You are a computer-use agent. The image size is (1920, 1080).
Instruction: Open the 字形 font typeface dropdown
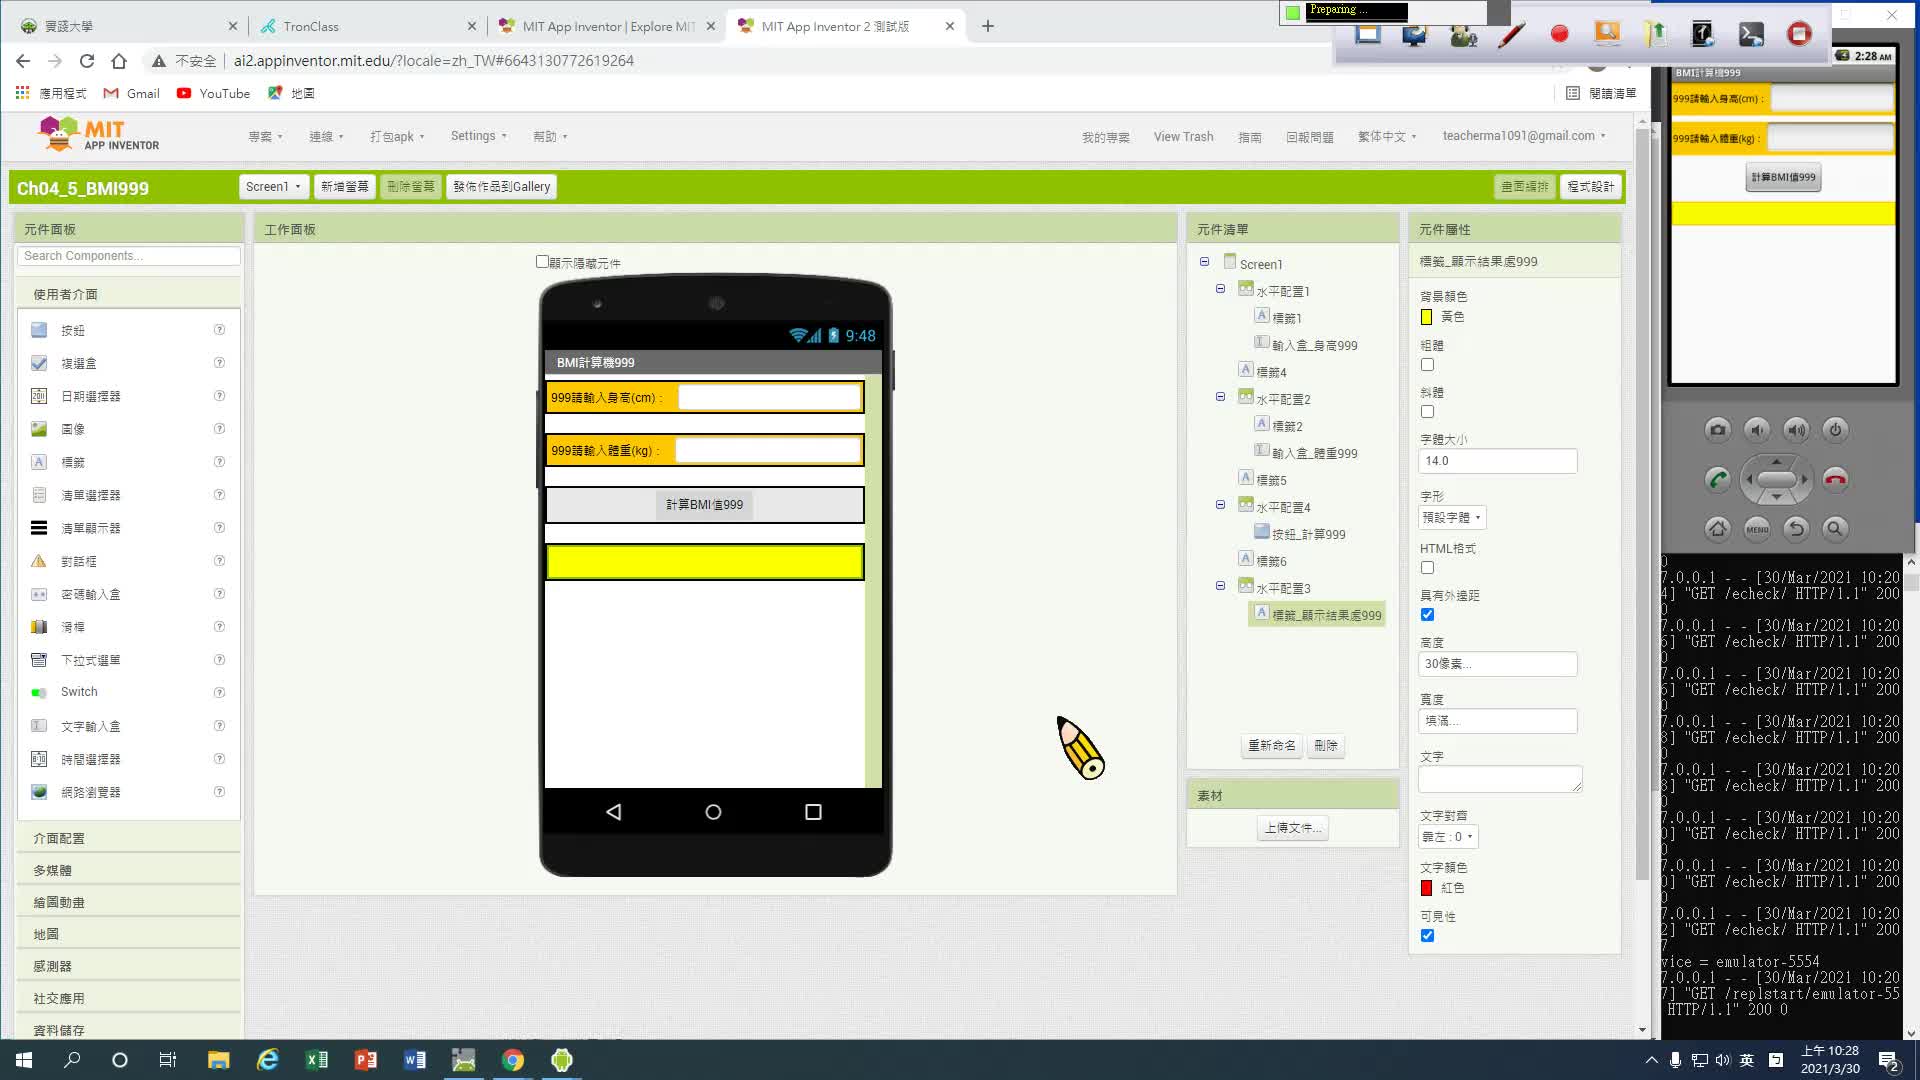pos(1452,518)
